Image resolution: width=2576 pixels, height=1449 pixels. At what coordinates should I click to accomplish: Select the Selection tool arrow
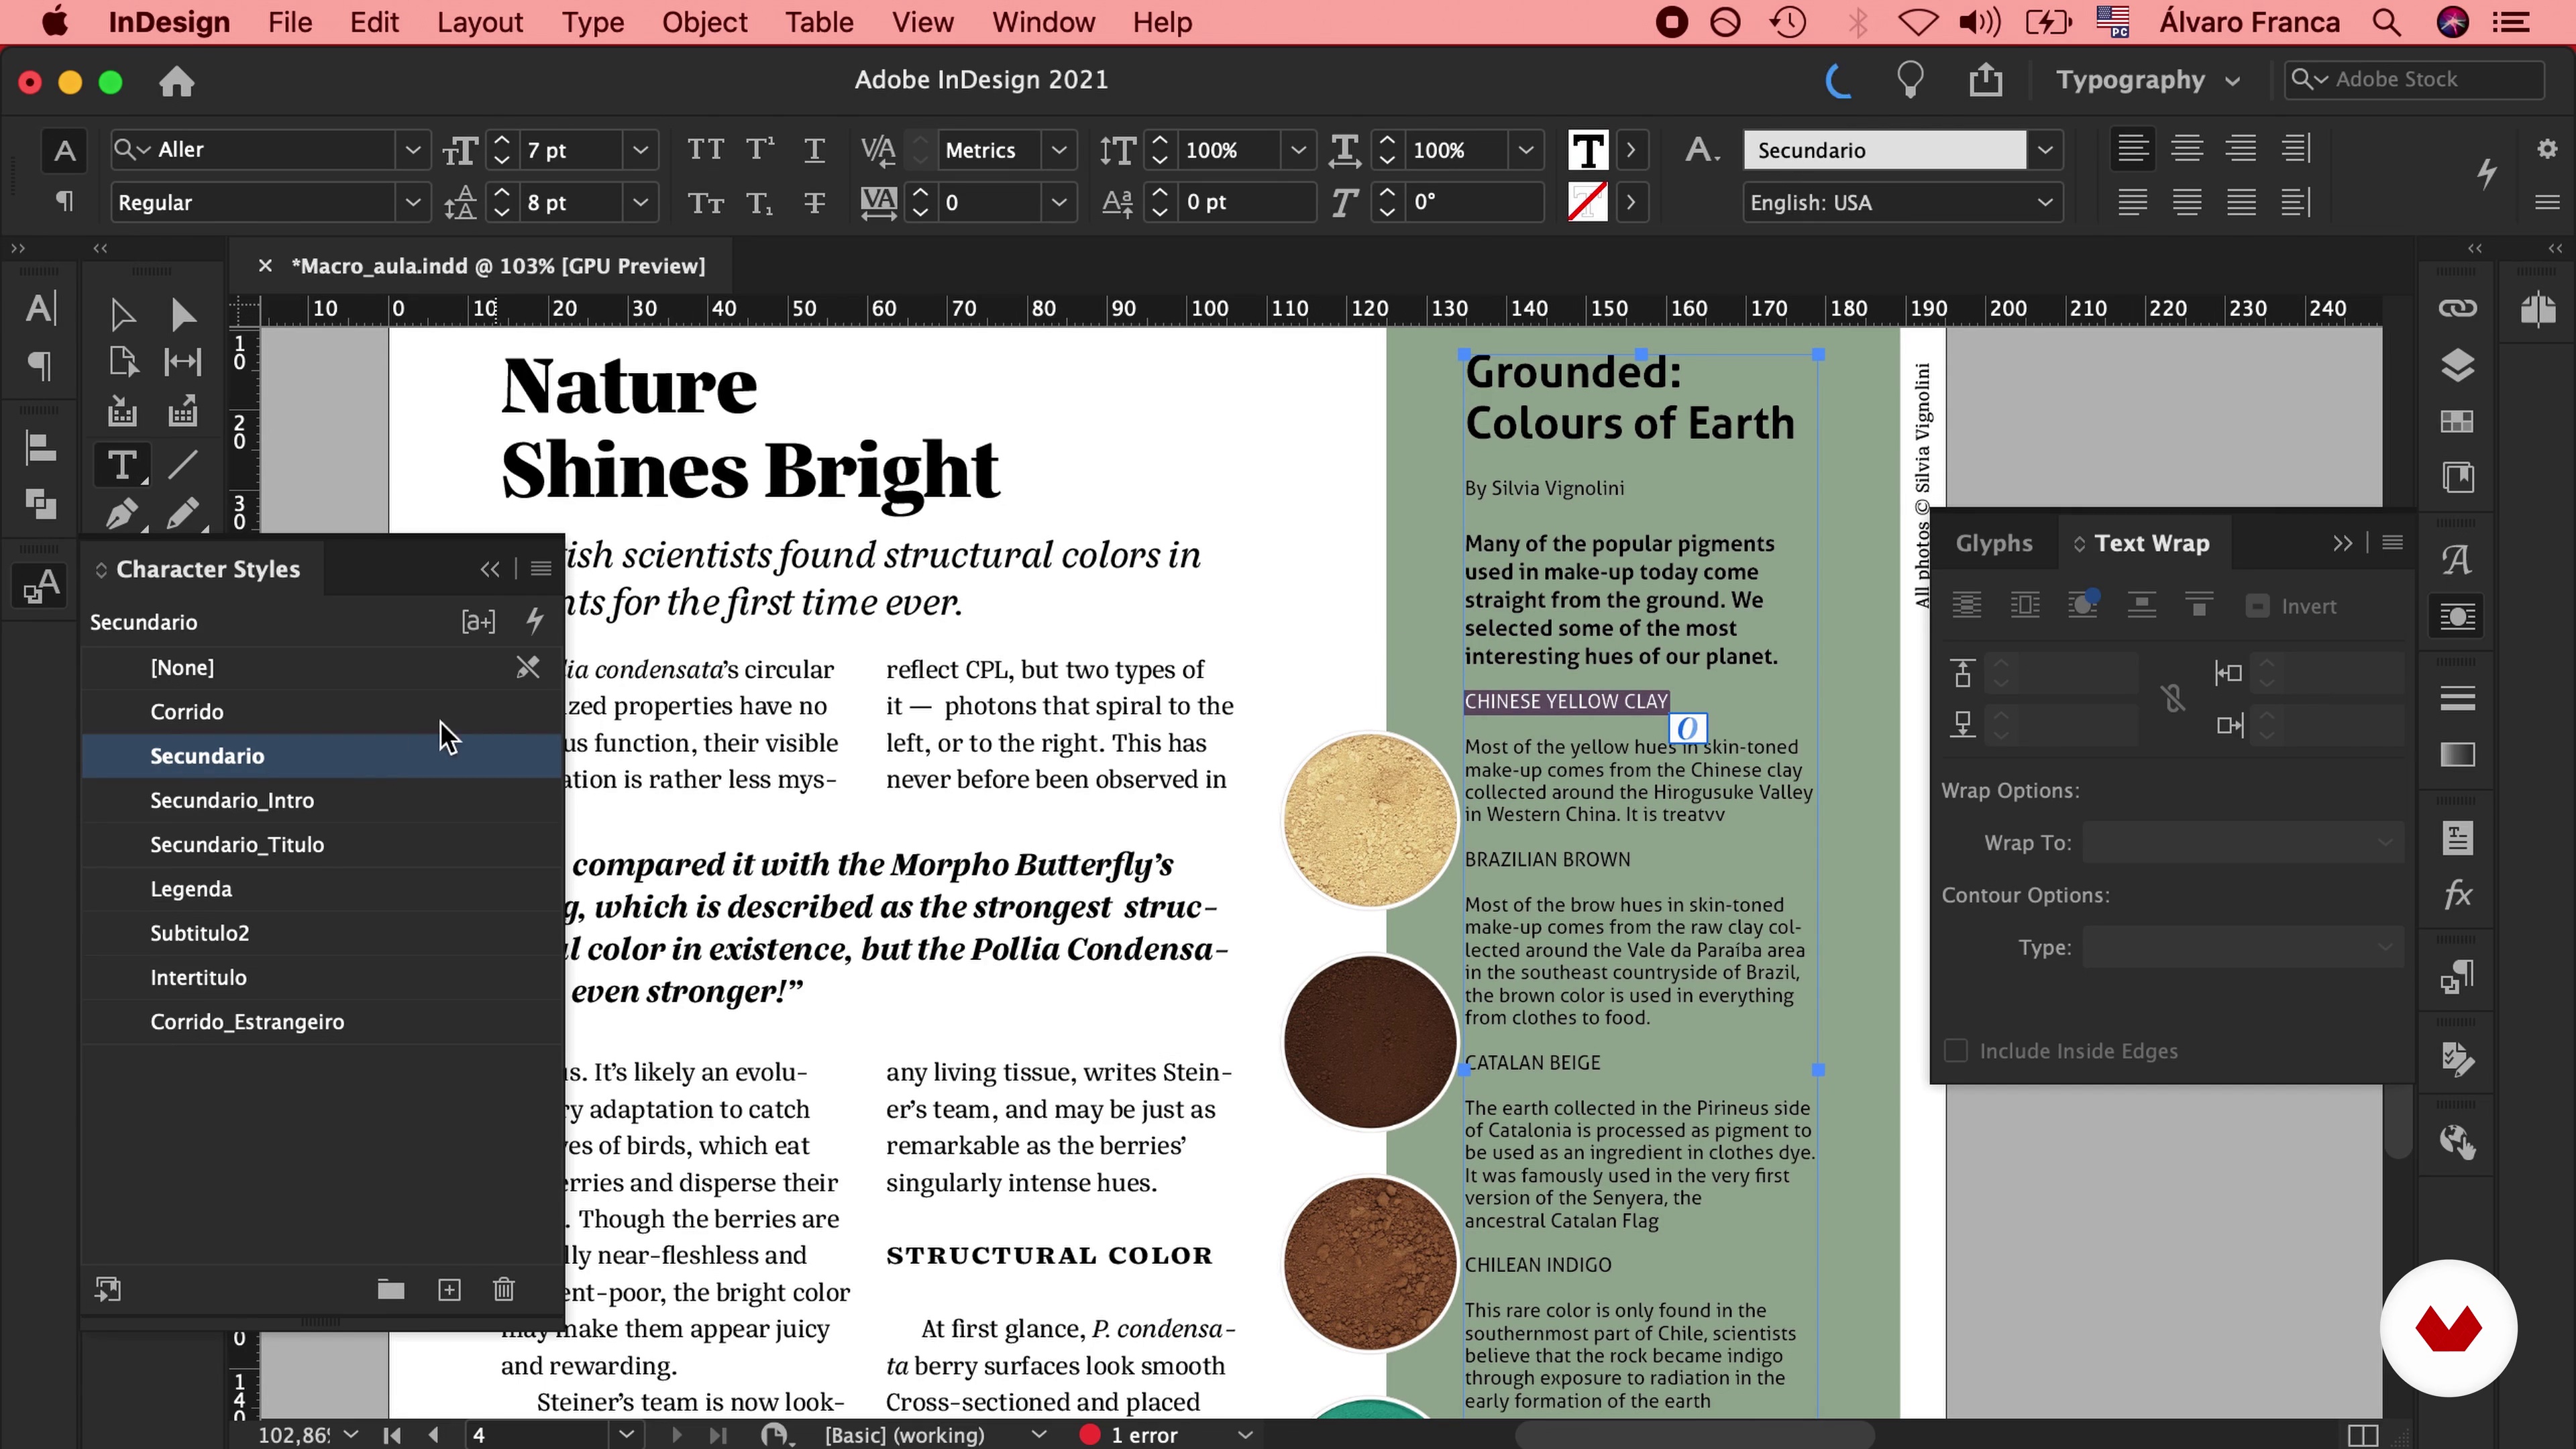[122, 315]
